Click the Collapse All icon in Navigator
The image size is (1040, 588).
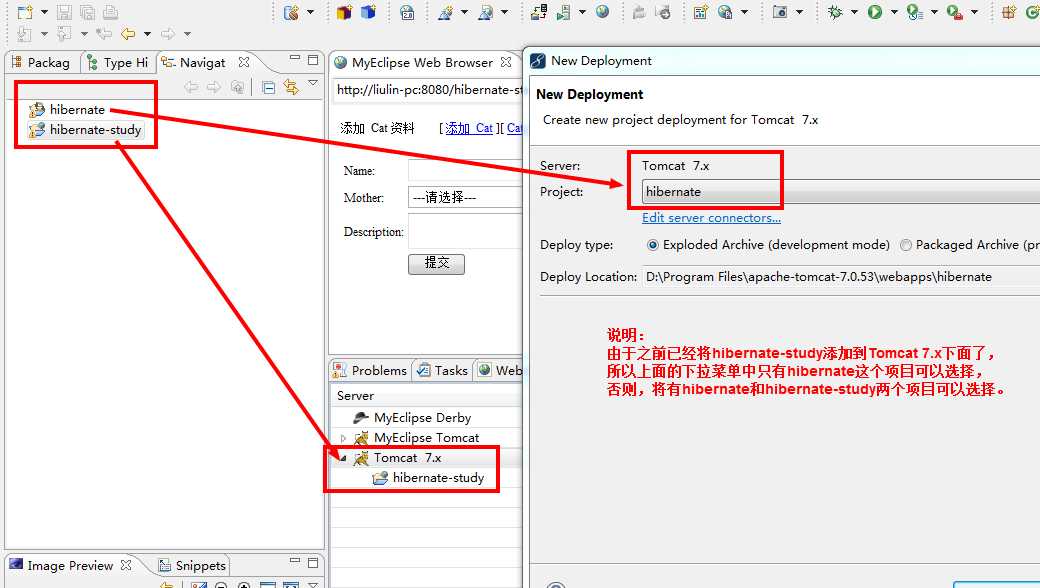tap(269, 88)
